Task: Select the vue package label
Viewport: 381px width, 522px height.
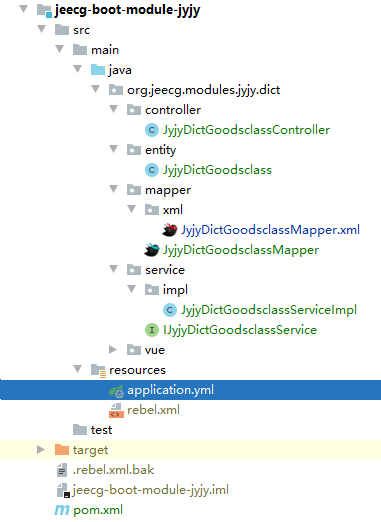Action: tap(155, 350)
